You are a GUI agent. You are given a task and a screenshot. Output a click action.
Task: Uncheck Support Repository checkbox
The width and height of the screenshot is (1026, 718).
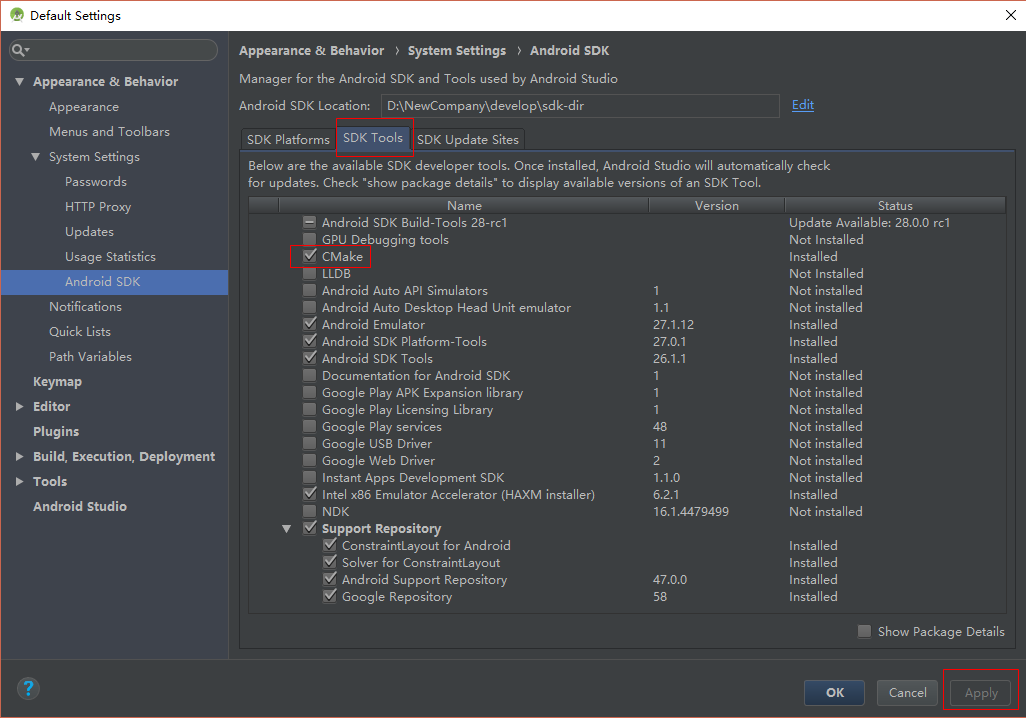click(310, 528)
